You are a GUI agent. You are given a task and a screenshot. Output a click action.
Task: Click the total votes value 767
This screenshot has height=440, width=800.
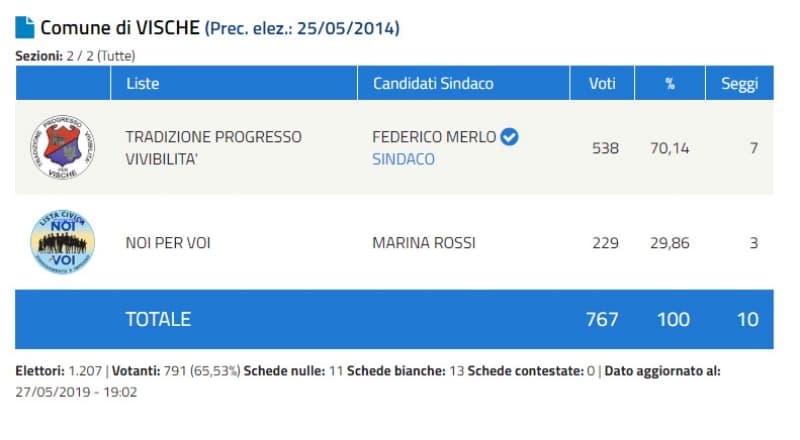(602, 319)
